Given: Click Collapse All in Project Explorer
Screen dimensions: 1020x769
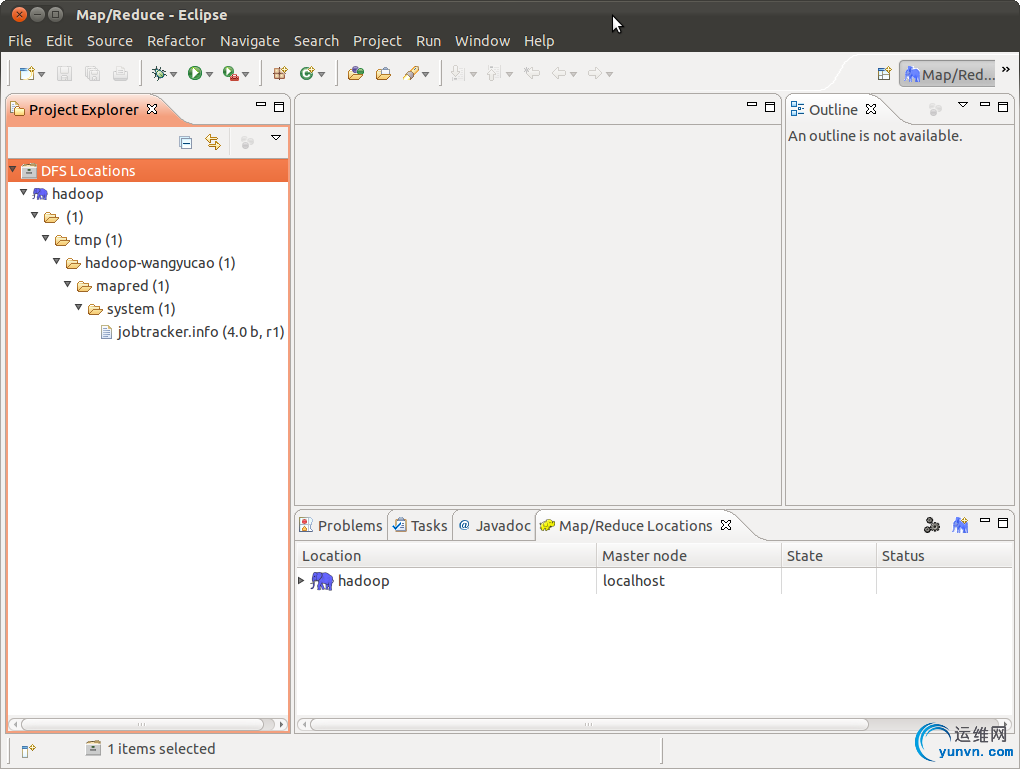Looking at the screenshot, I should pyautogui.click(x=185, y=142).
